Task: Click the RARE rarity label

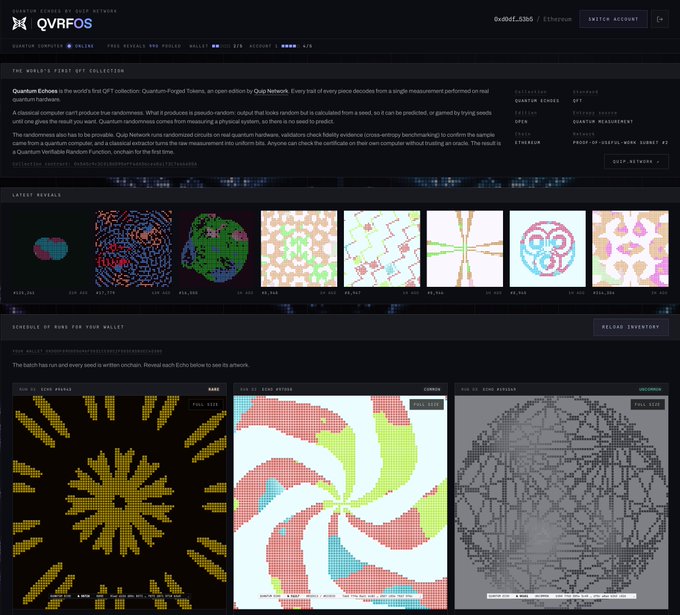Action: pos(214,389)
